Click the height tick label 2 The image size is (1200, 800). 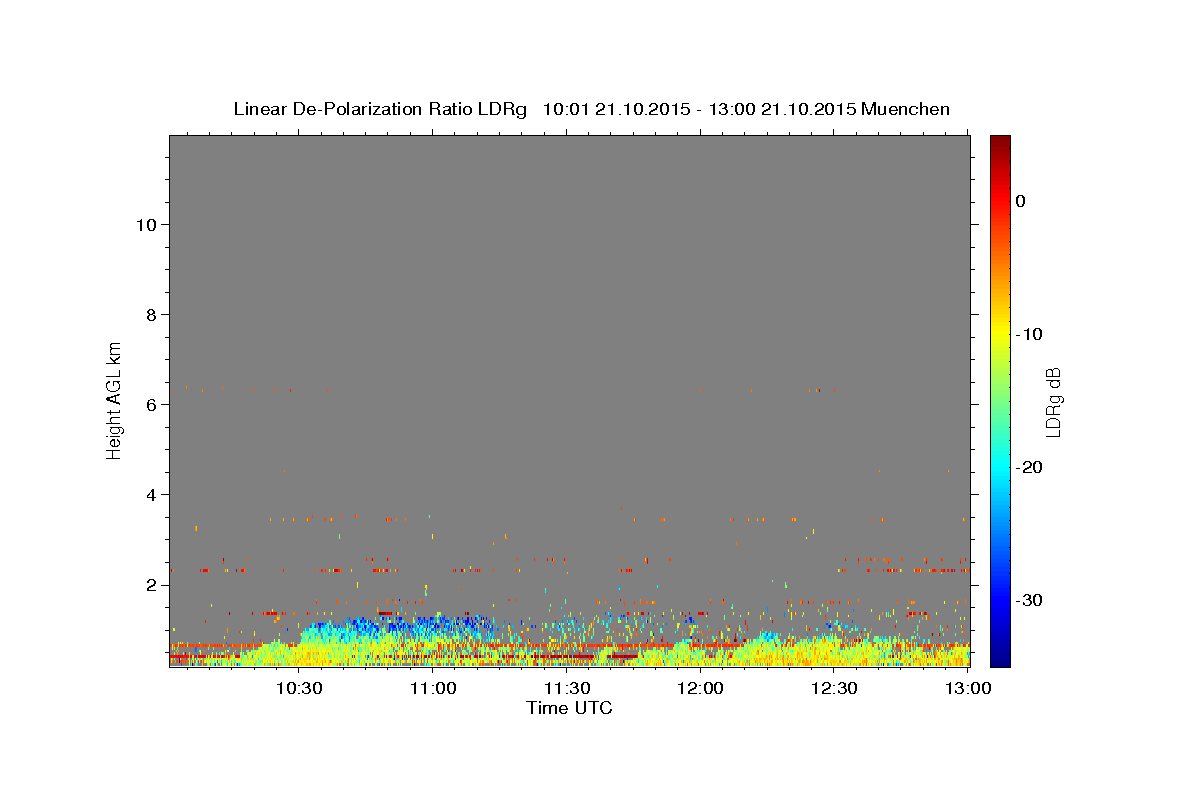point(151,585)
